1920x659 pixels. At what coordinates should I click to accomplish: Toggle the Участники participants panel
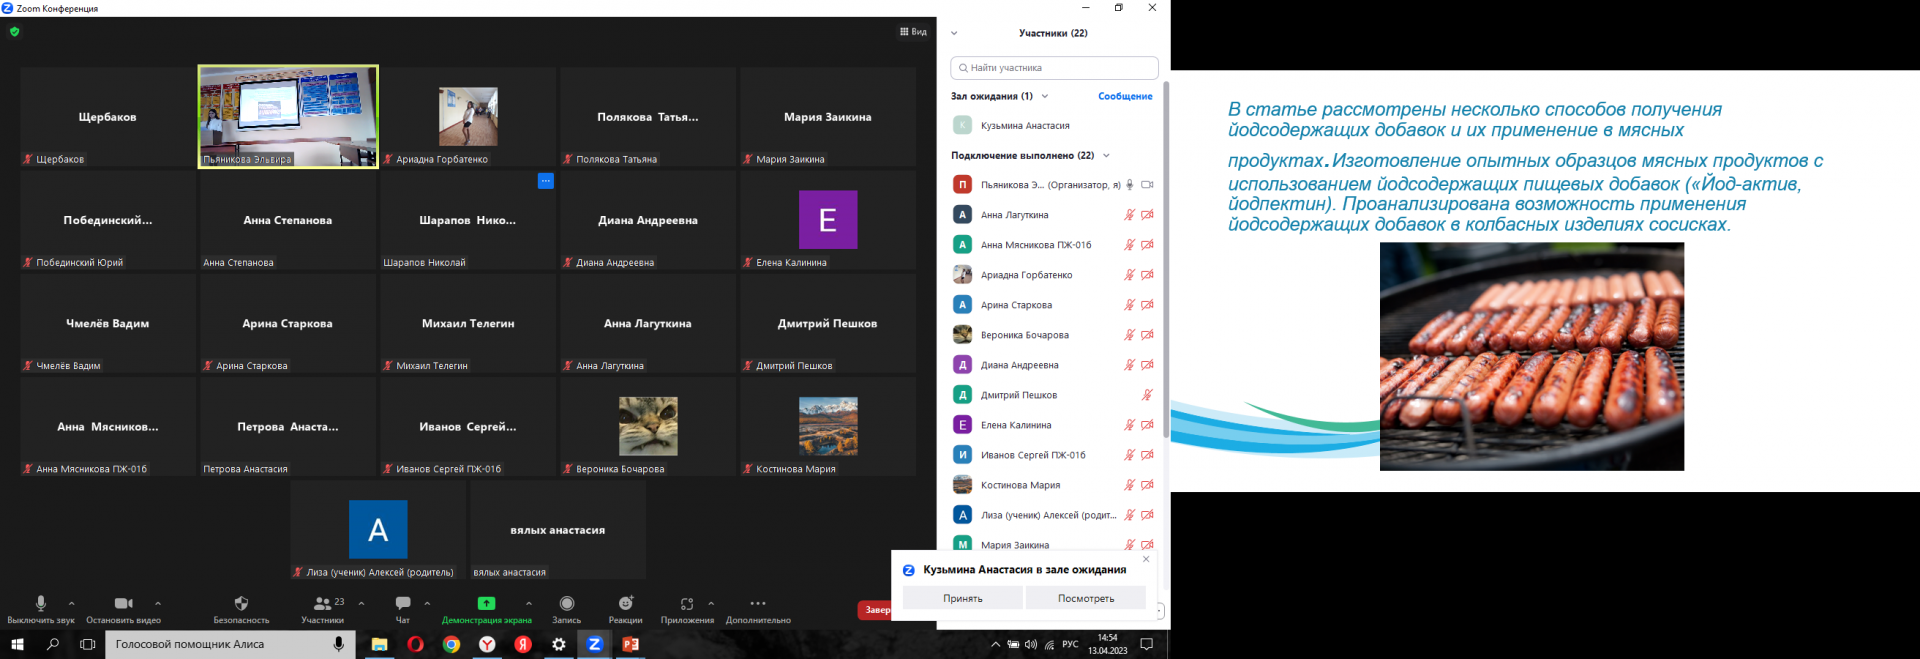tap(323, 607)
